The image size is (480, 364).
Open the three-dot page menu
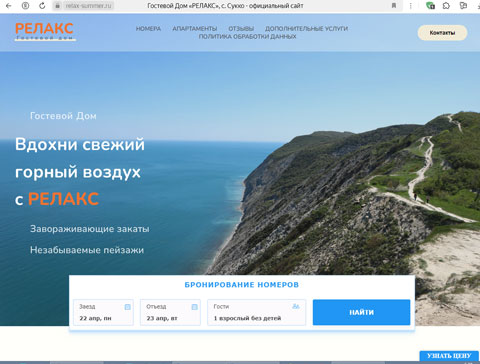click(410, 6)
